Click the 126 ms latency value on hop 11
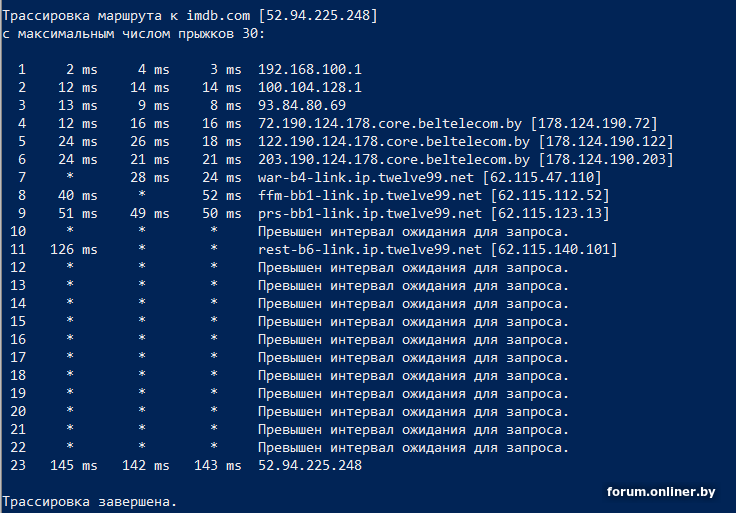This screenshot has height=513, width=736. tap(74, 249)
